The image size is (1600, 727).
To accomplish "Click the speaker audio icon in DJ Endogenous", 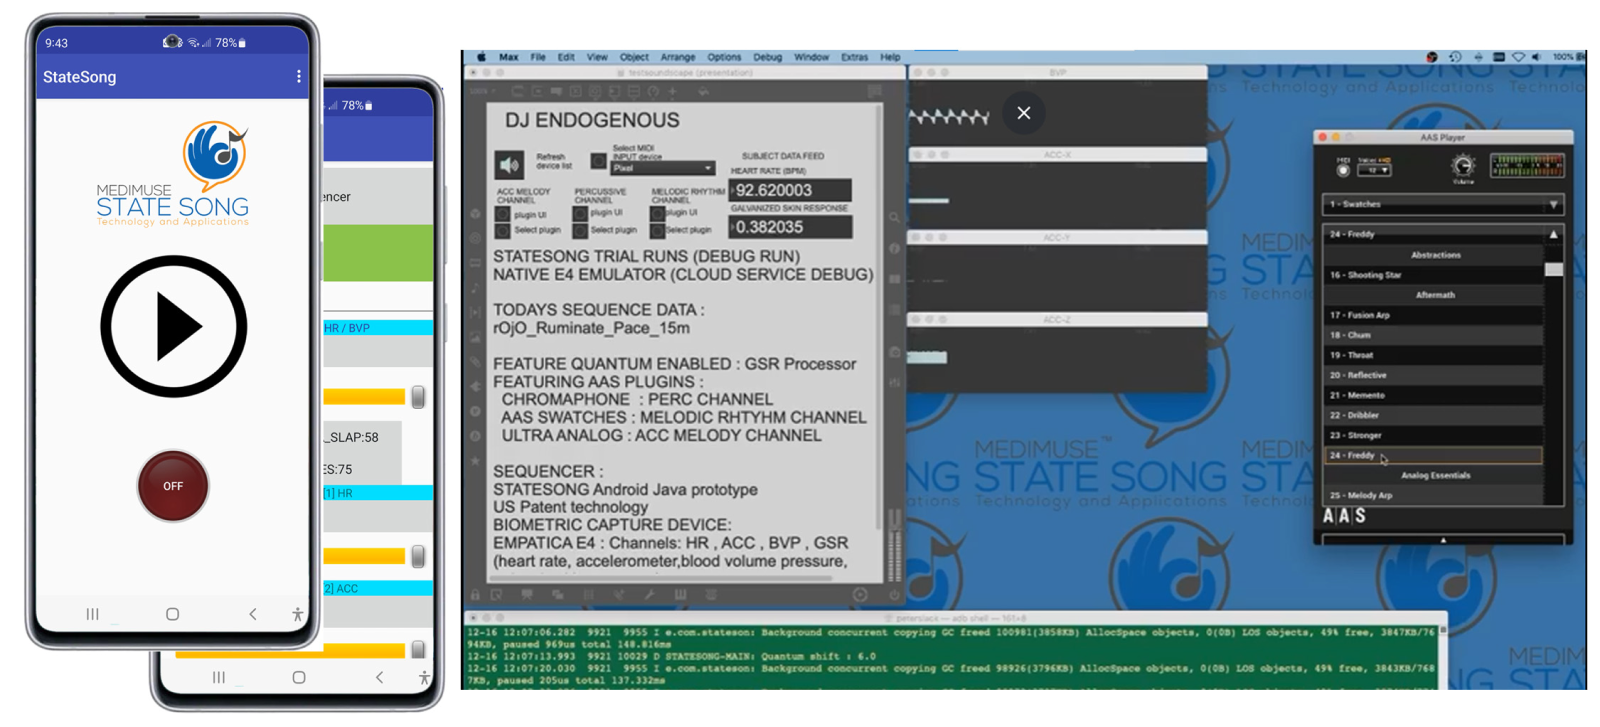I will (x=509, y=165).
